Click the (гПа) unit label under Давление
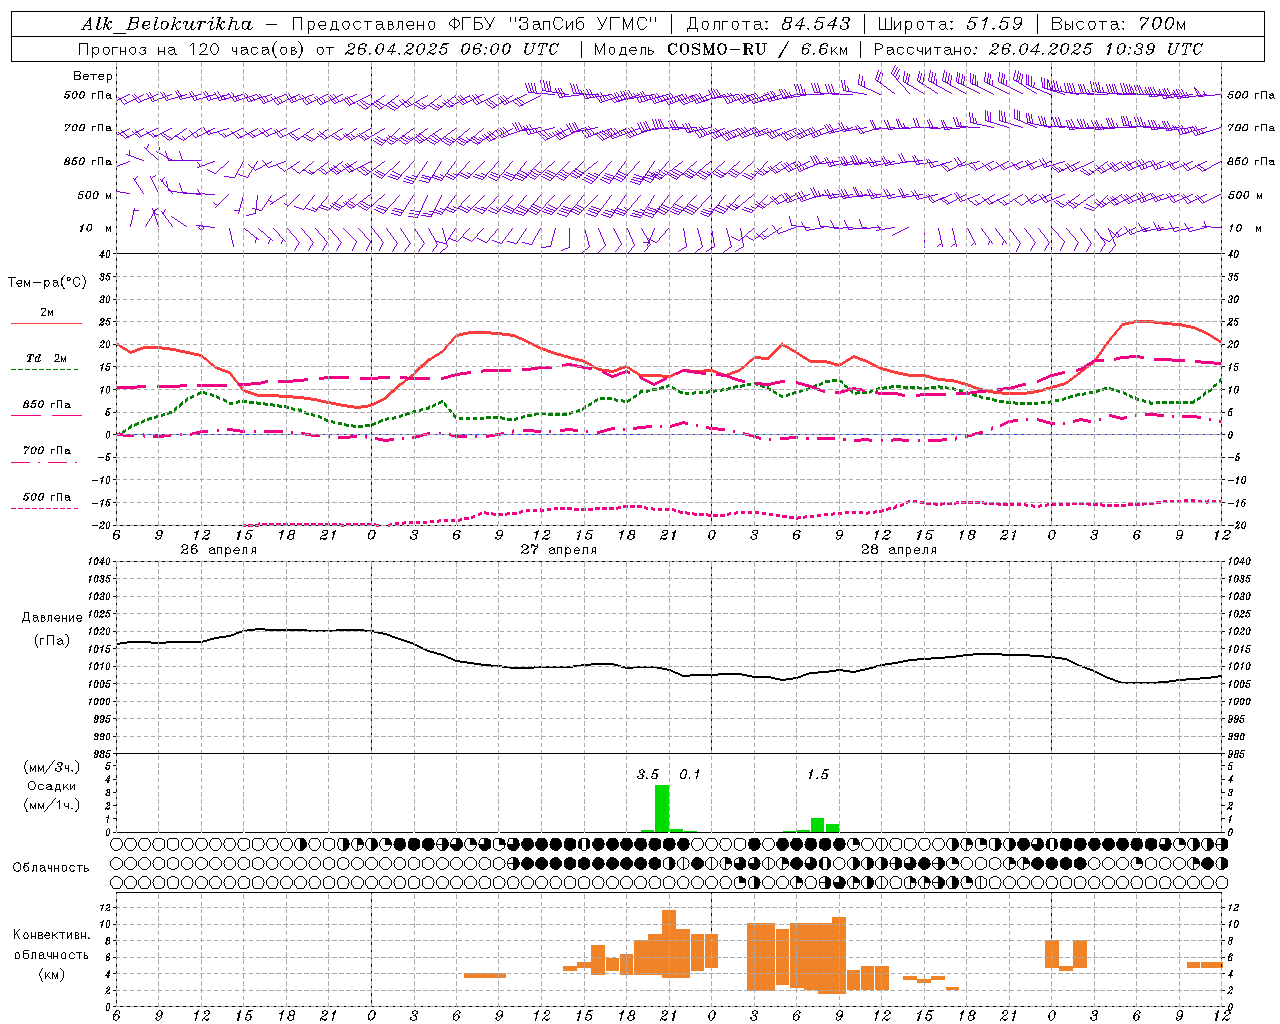 (x=52, y=640)
